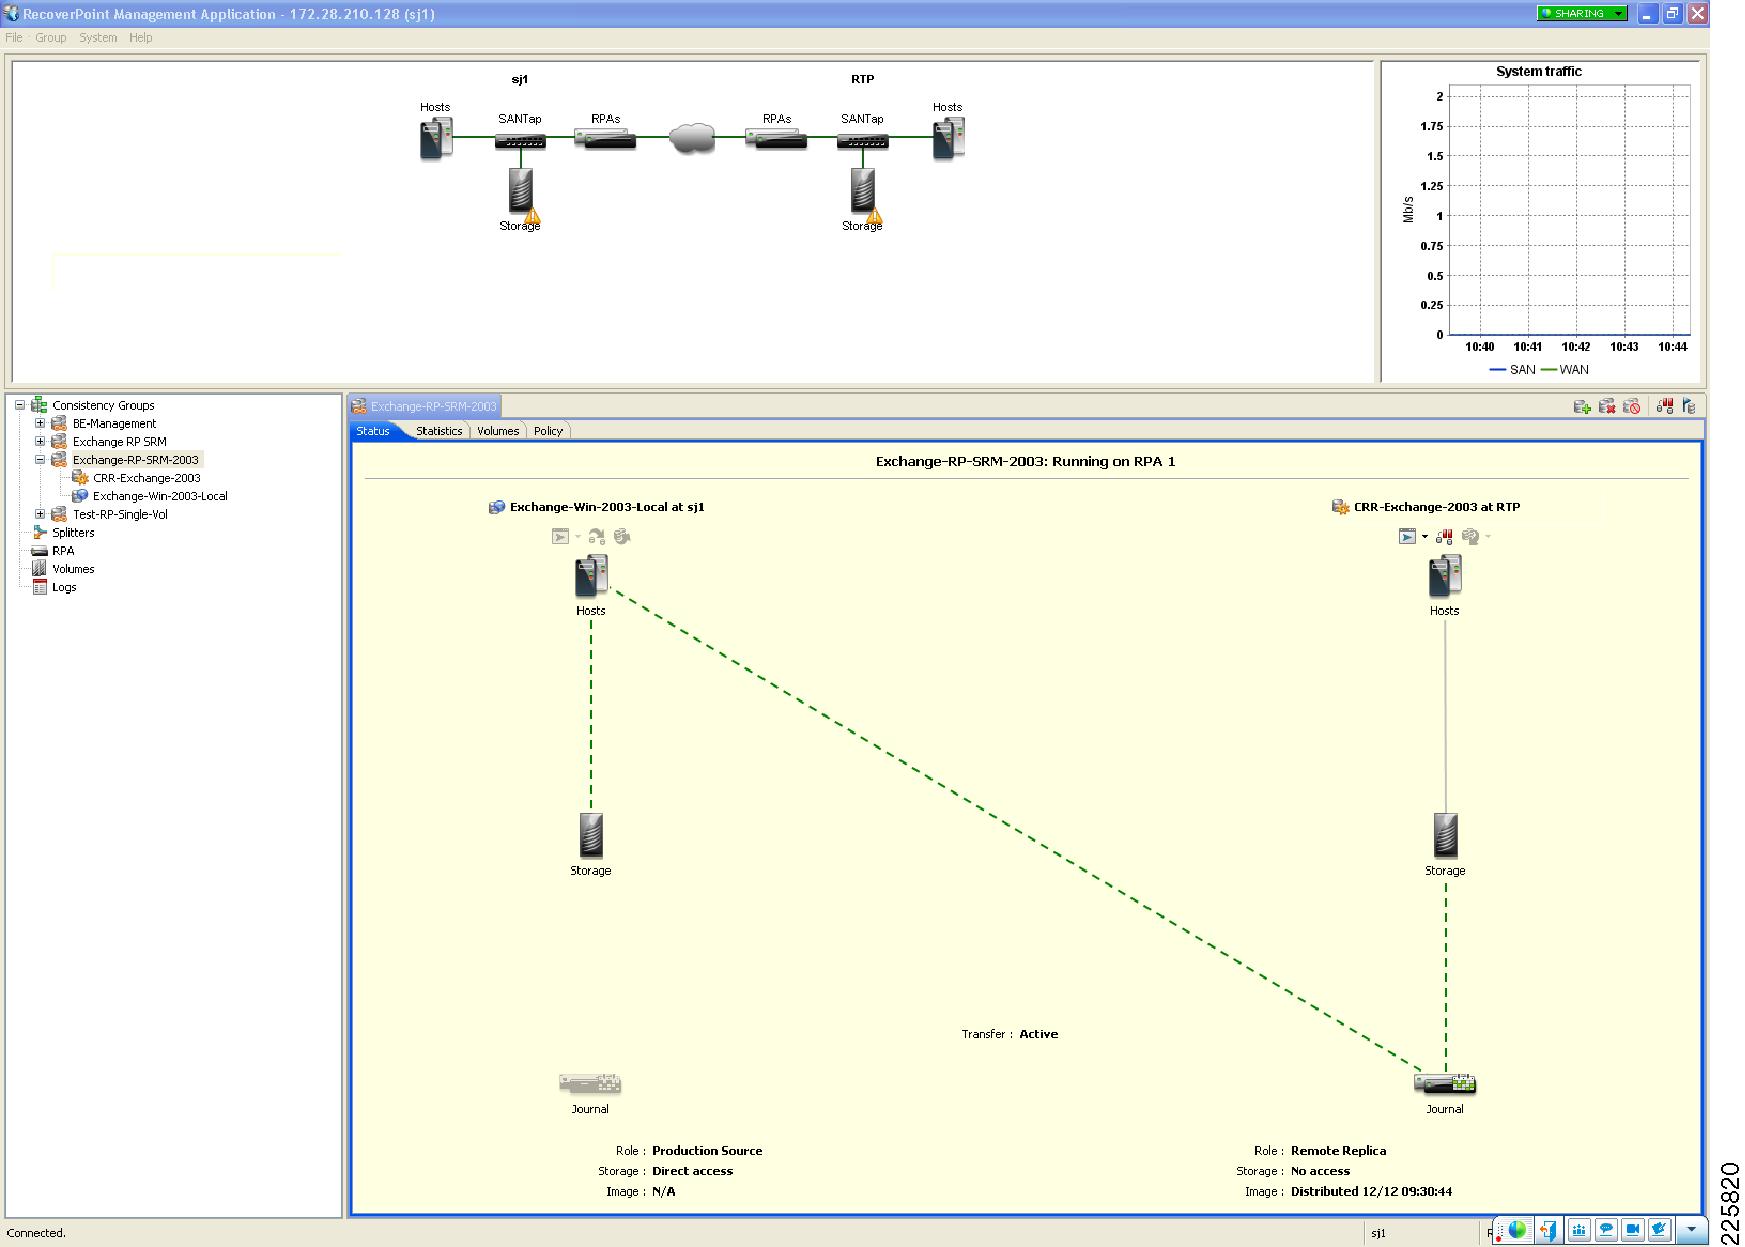Click the RTP RPAs appliance icon
Viewport: 1745px width, 1247px height.
click(776, 139)
